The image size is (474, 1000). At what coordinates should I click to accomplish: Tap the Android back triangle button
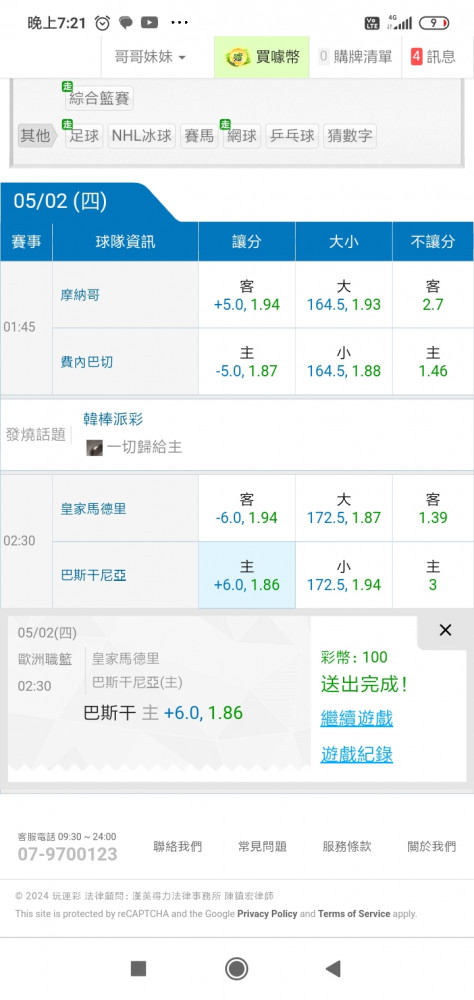tap(332, 969)
